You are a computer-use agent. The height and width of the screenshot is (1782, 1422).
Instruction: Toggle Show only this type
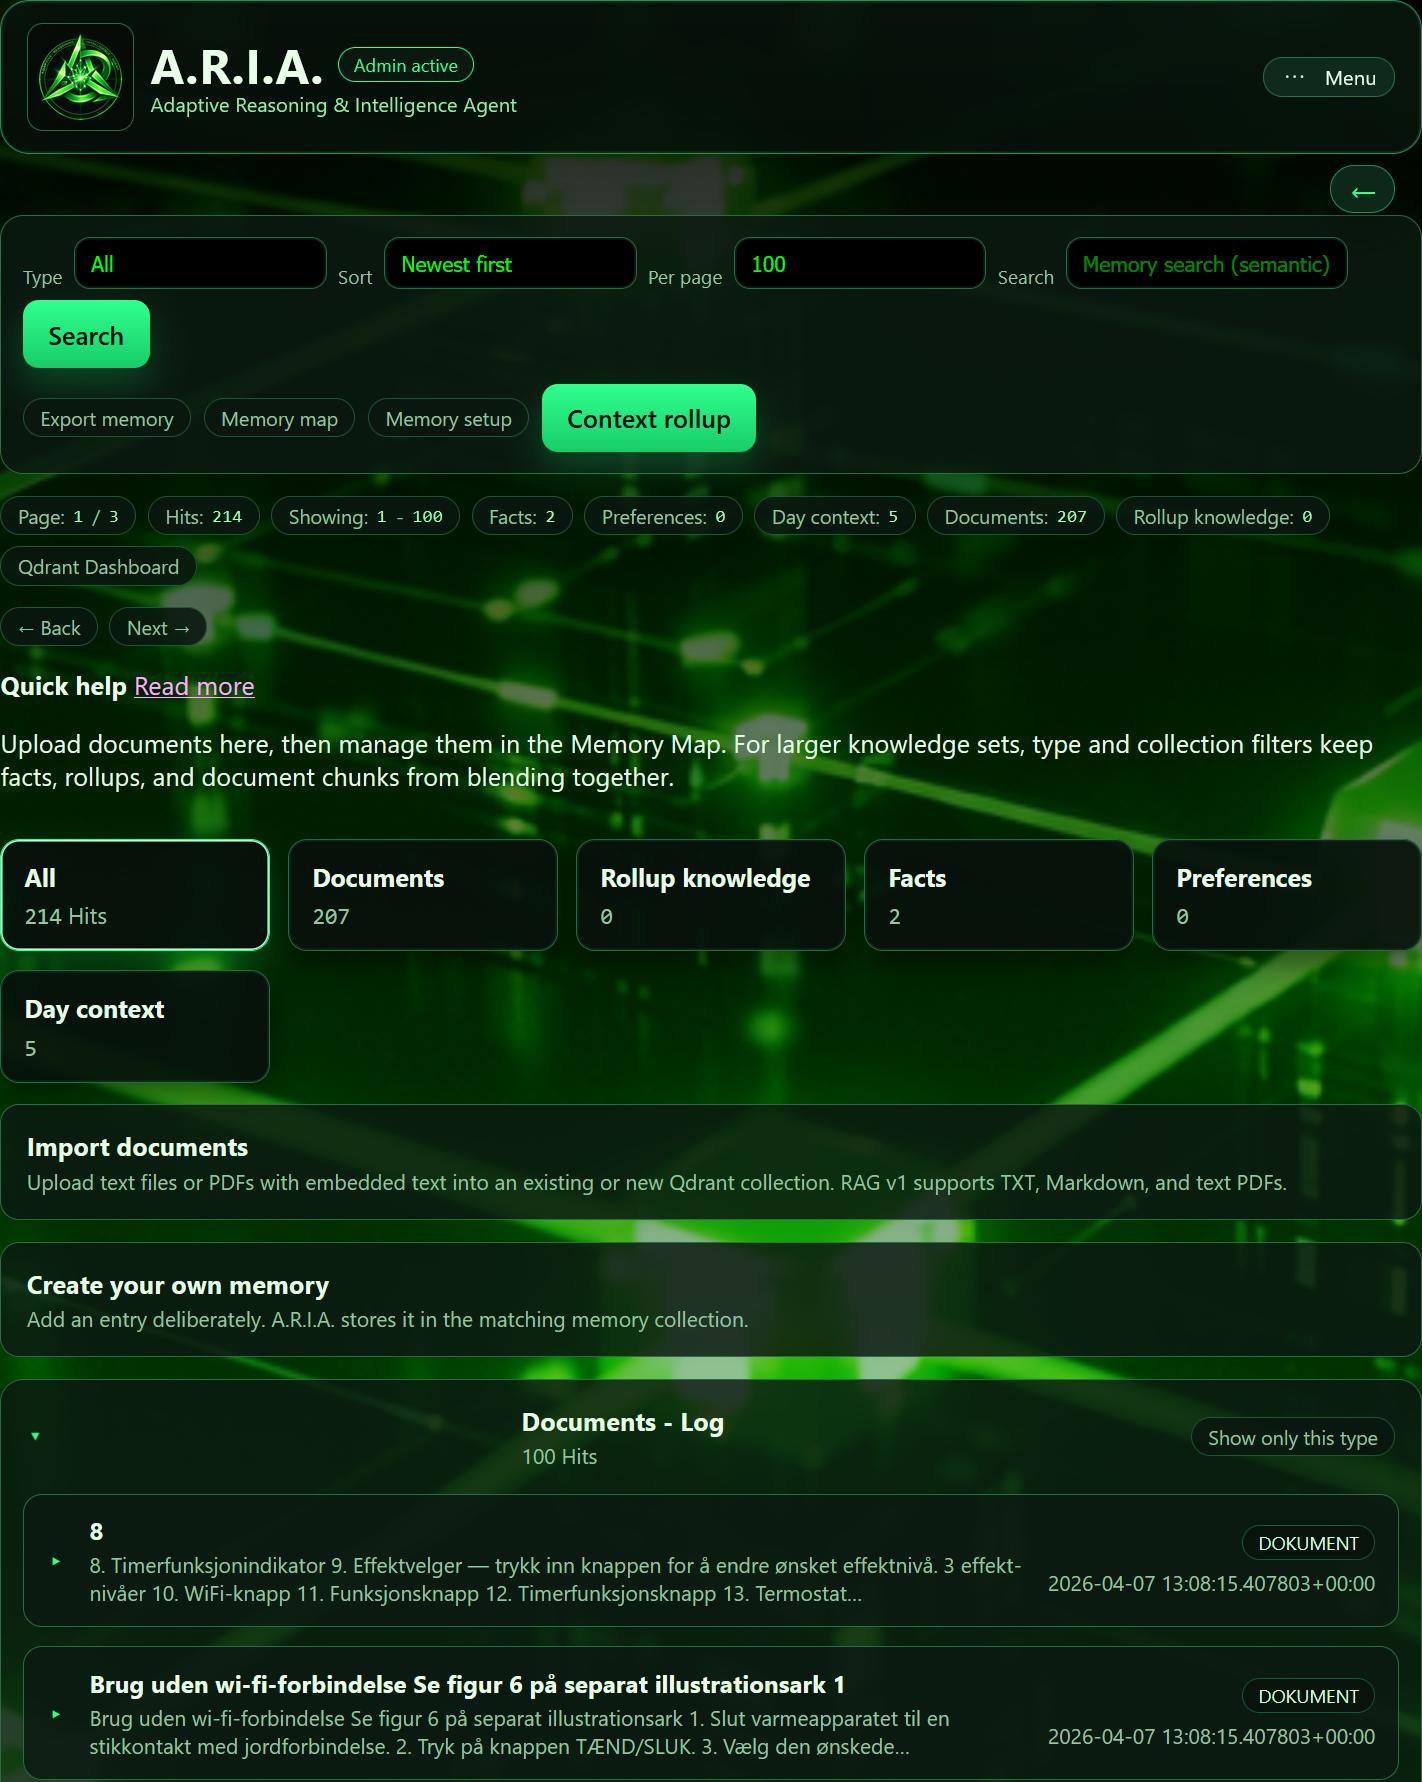tap(1292, 1438)
